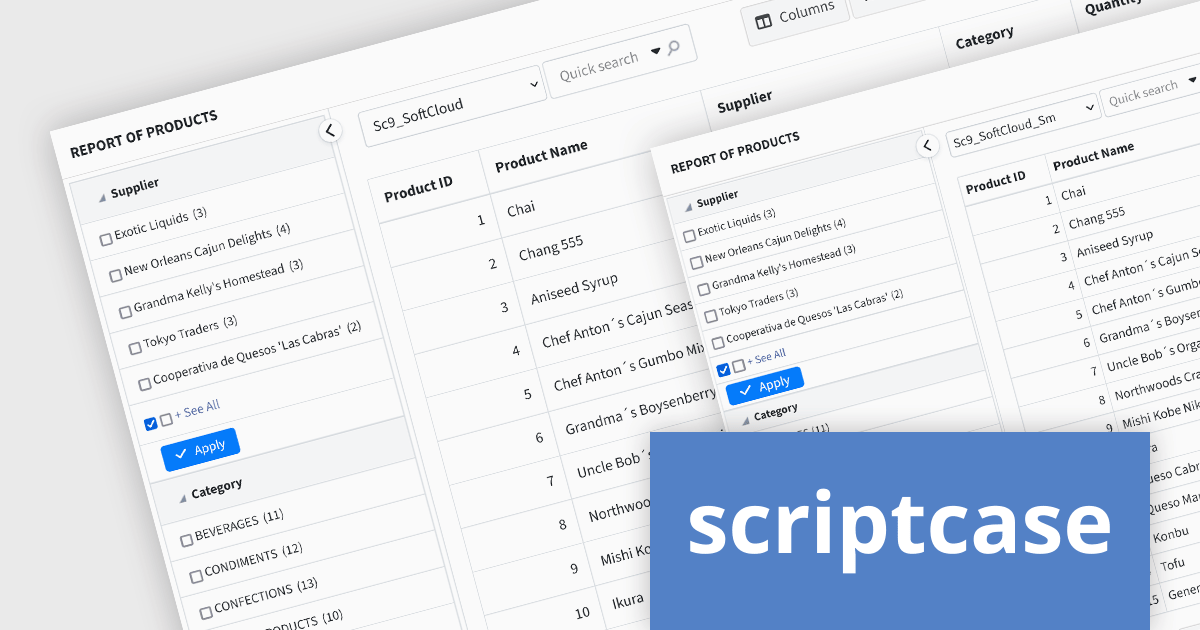This screenshot has width=1200, height=630.
Task: Click + See All in large report
Action: click(x=197, y=410)
